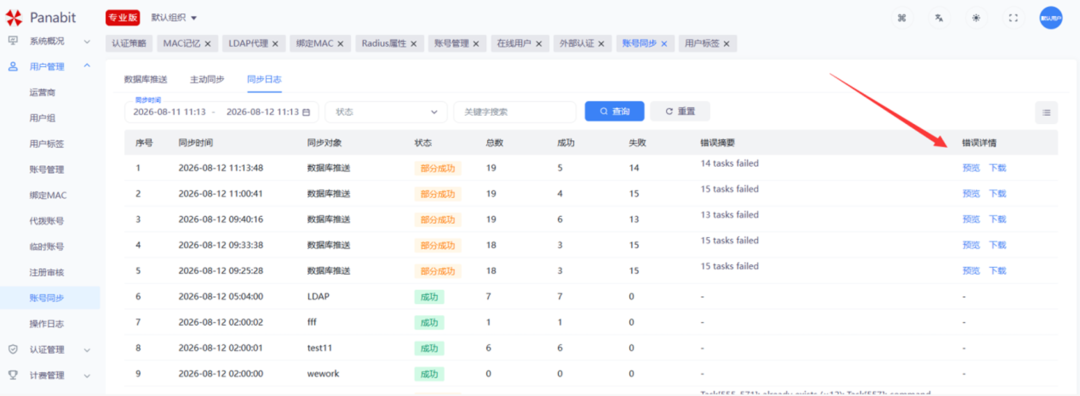Switch to the 数据库推送 sub-tab
This screenshot has width=1080, height=396.
[x=145, y=79]
